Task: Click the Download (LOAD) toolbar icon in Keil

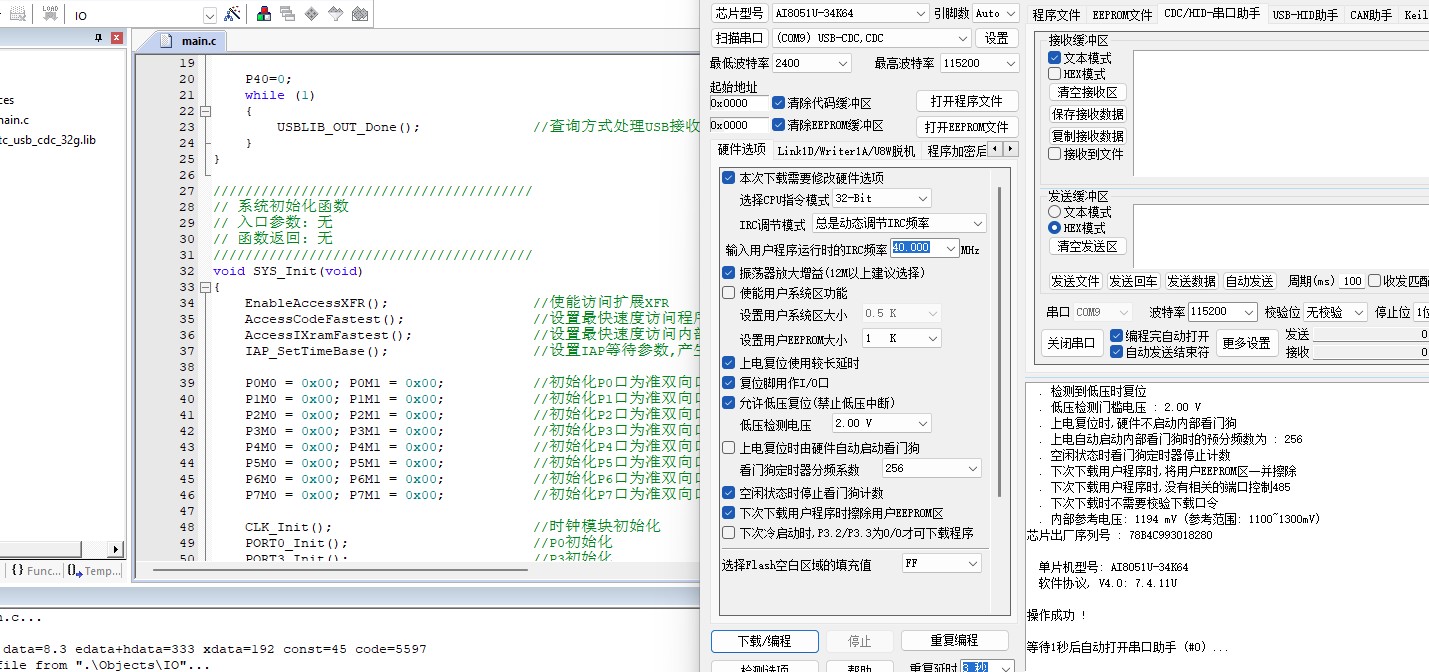Action: (x=50, y=14)
